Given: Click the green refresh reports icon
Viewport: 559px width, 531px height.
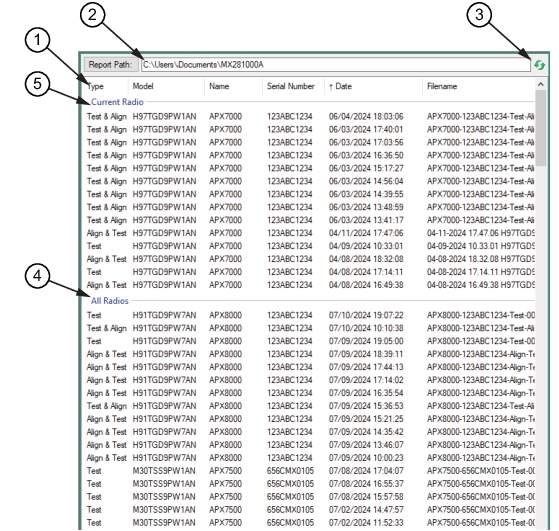Looking at the screenshot, I should tap(539, 65).
